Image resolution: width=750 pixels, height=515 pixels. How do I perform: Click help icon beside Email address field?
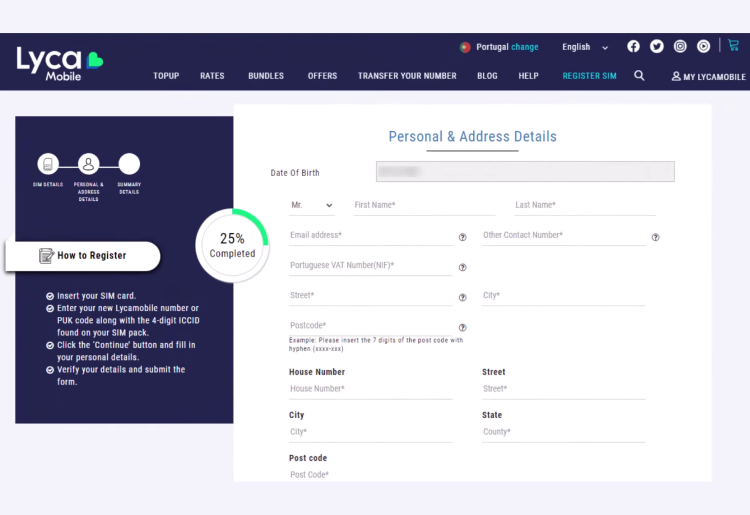[462, 237]
